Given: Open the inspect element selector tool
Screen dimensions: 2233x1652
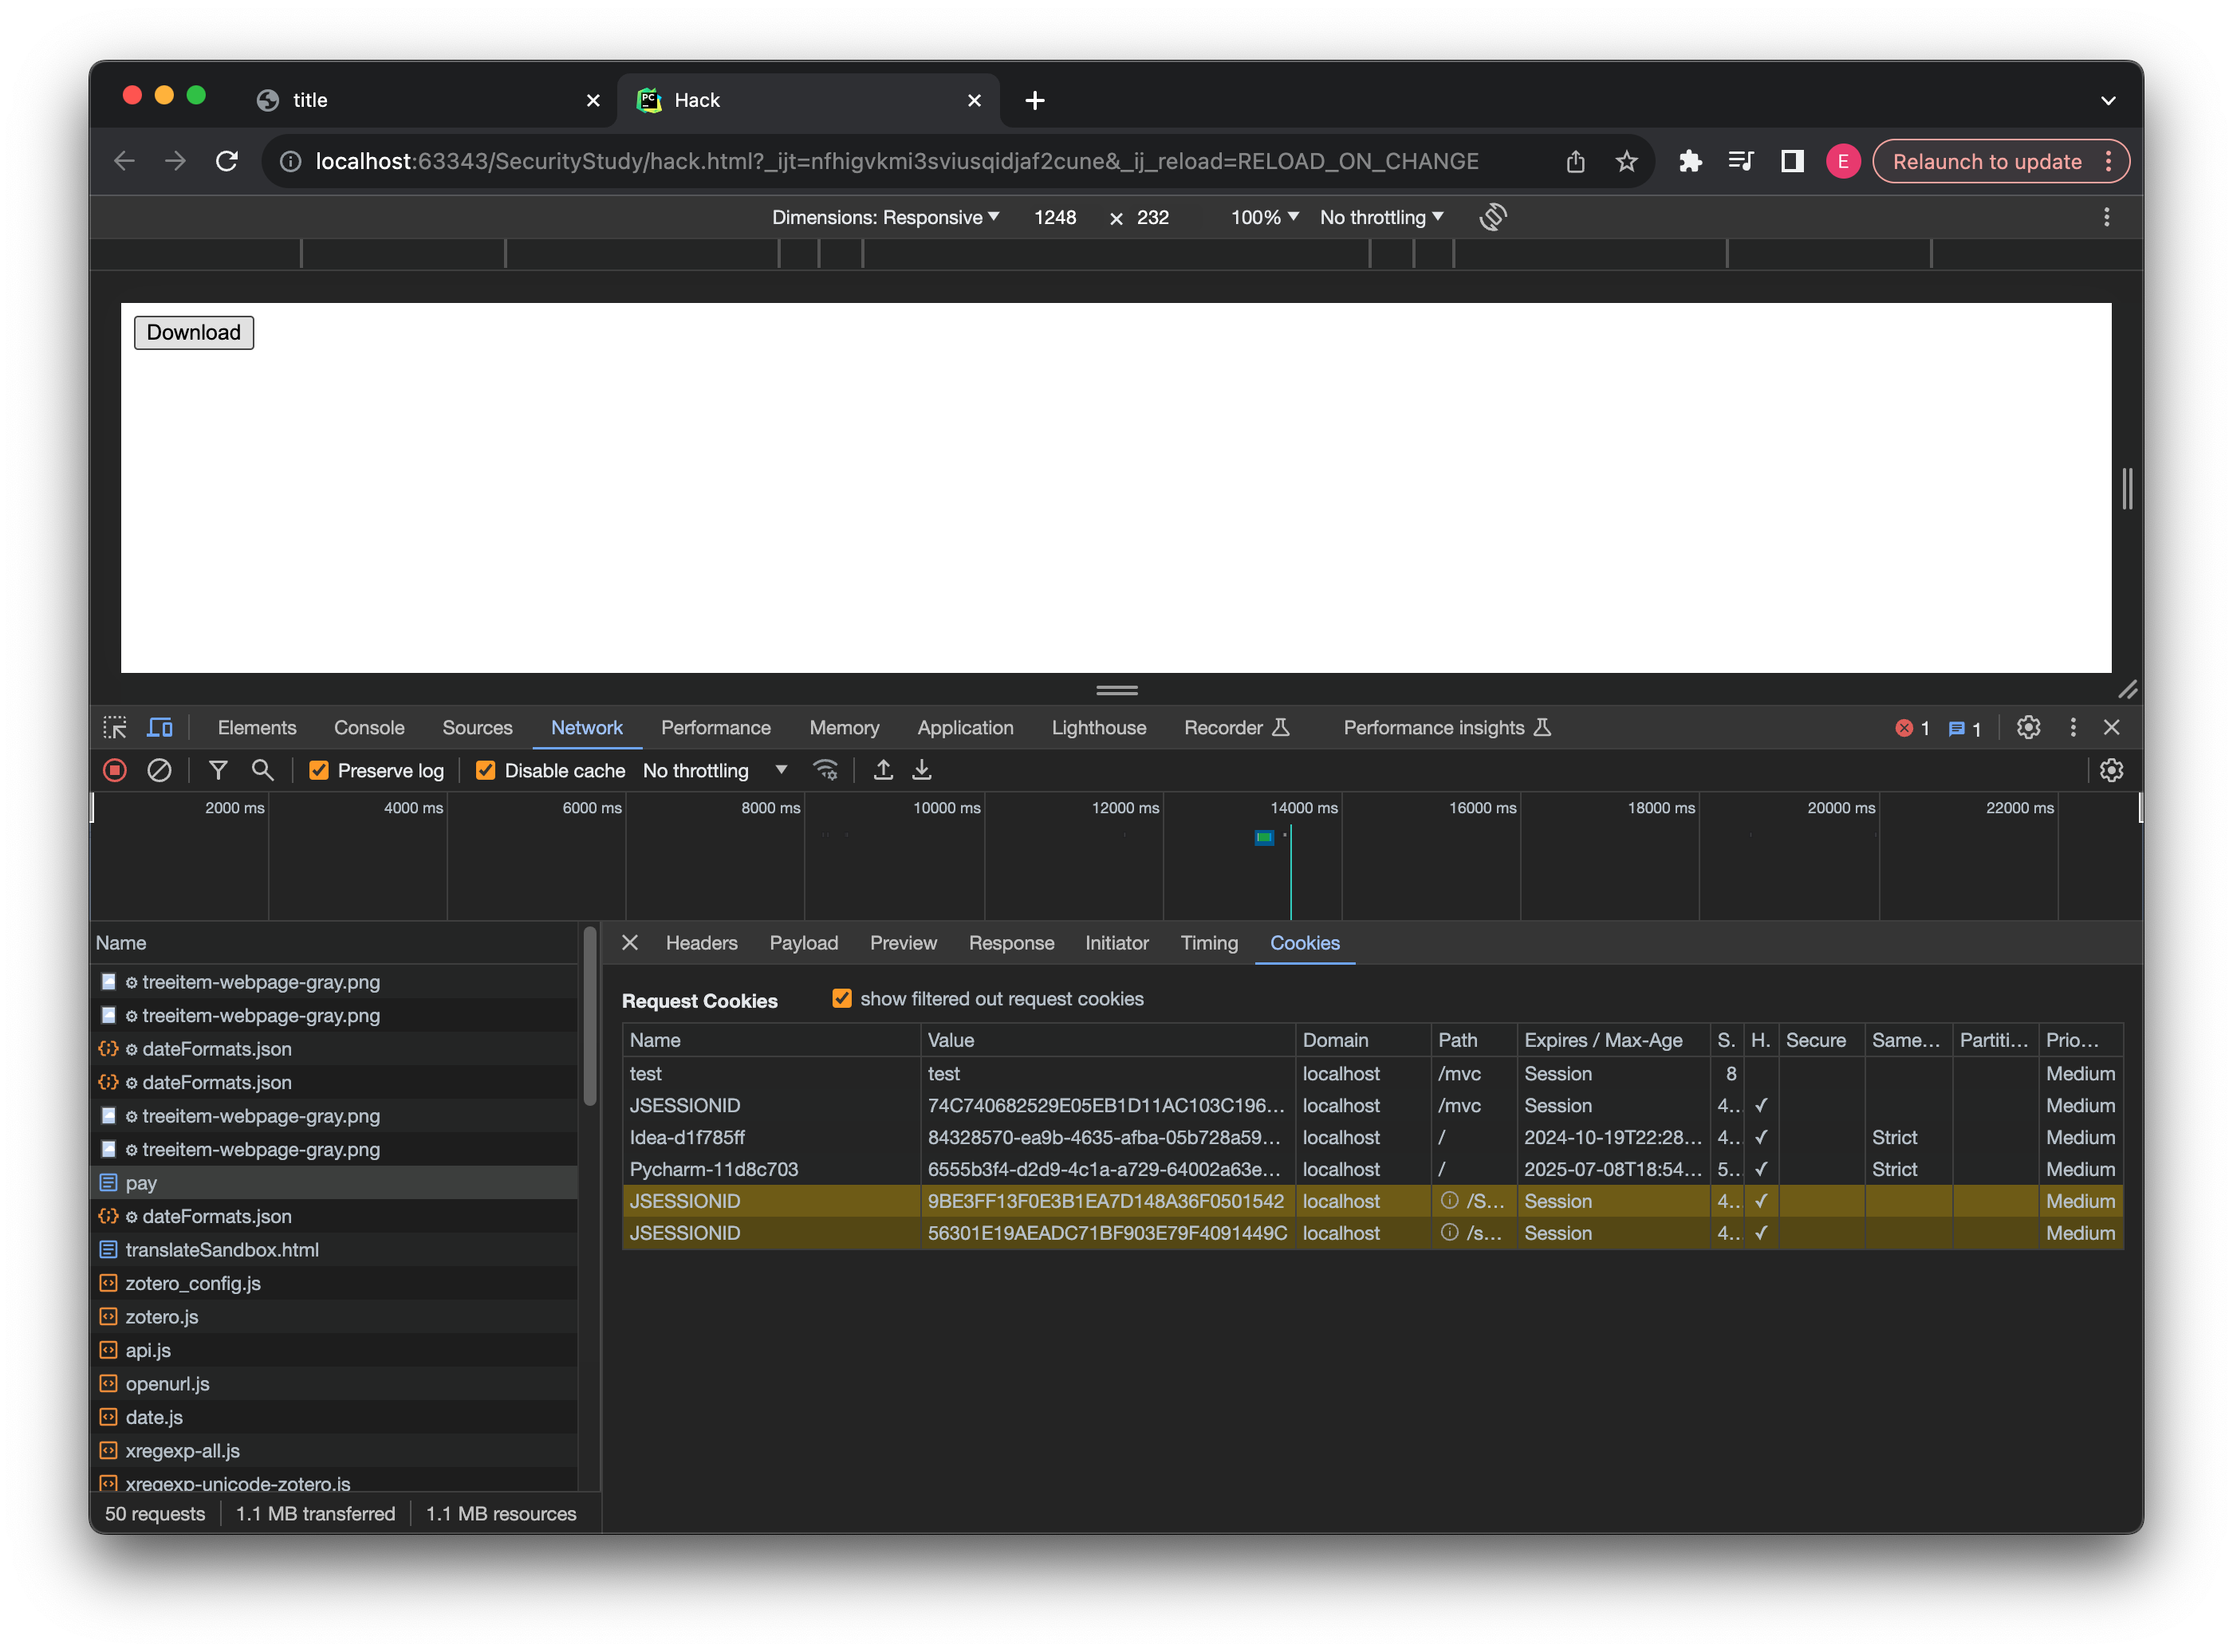Looking at the screenshot, I should [x=115, y=728].
